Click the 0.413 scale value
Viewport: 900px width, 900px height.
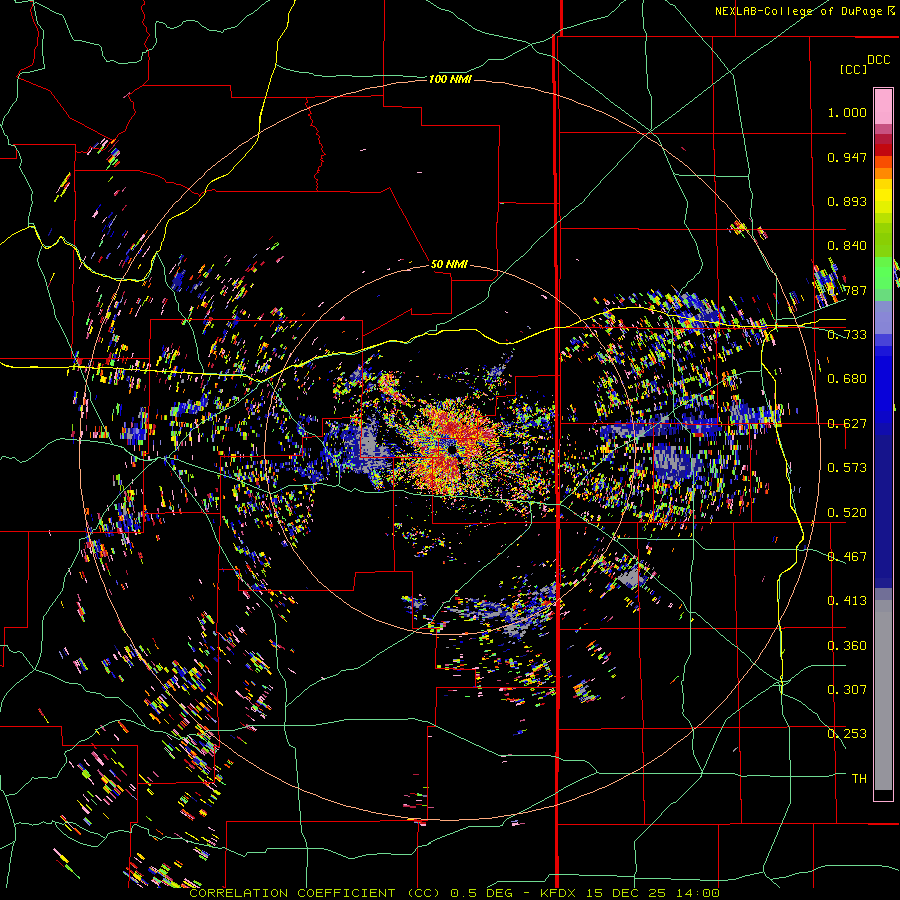coord(847,601)
